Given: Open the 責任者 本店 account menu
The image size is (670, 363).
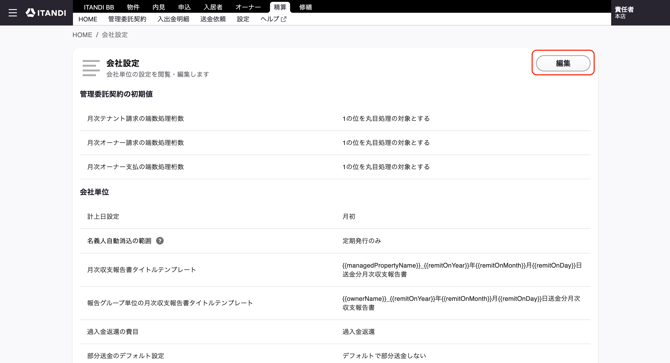Looking at the screenshot, I should 624,12.
